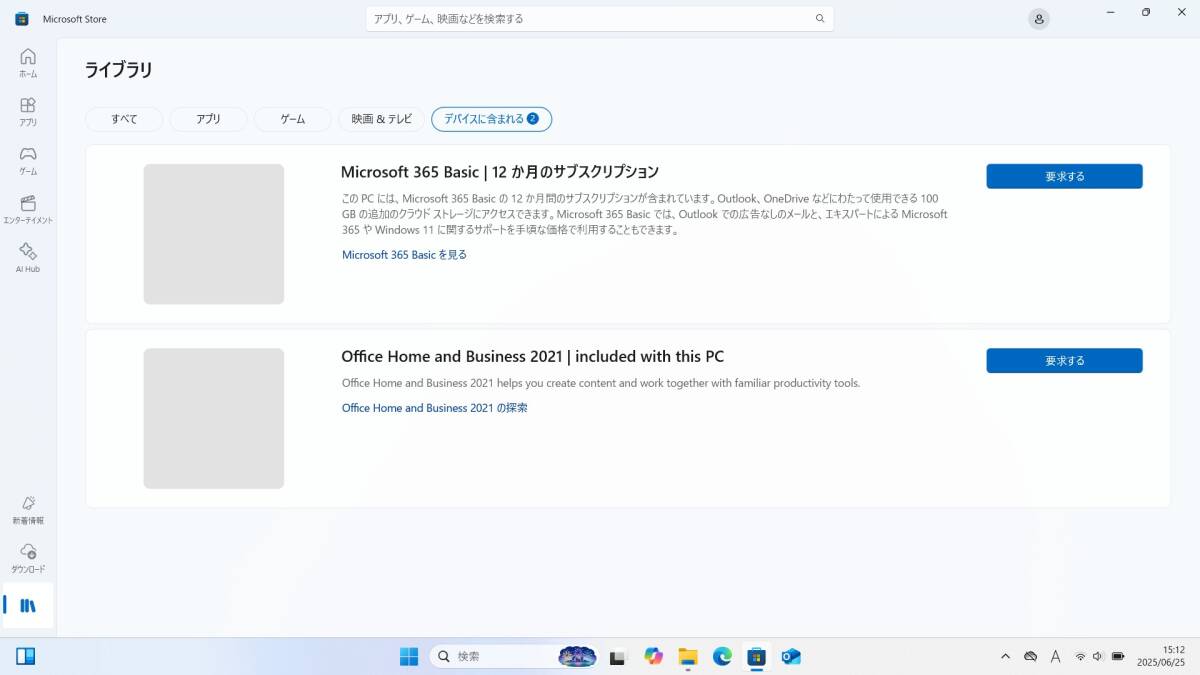Viewport: 1200px width, 675px height.
Task: Open the Office Home and Business 2021 の探索 link
Action: (434, 408)
